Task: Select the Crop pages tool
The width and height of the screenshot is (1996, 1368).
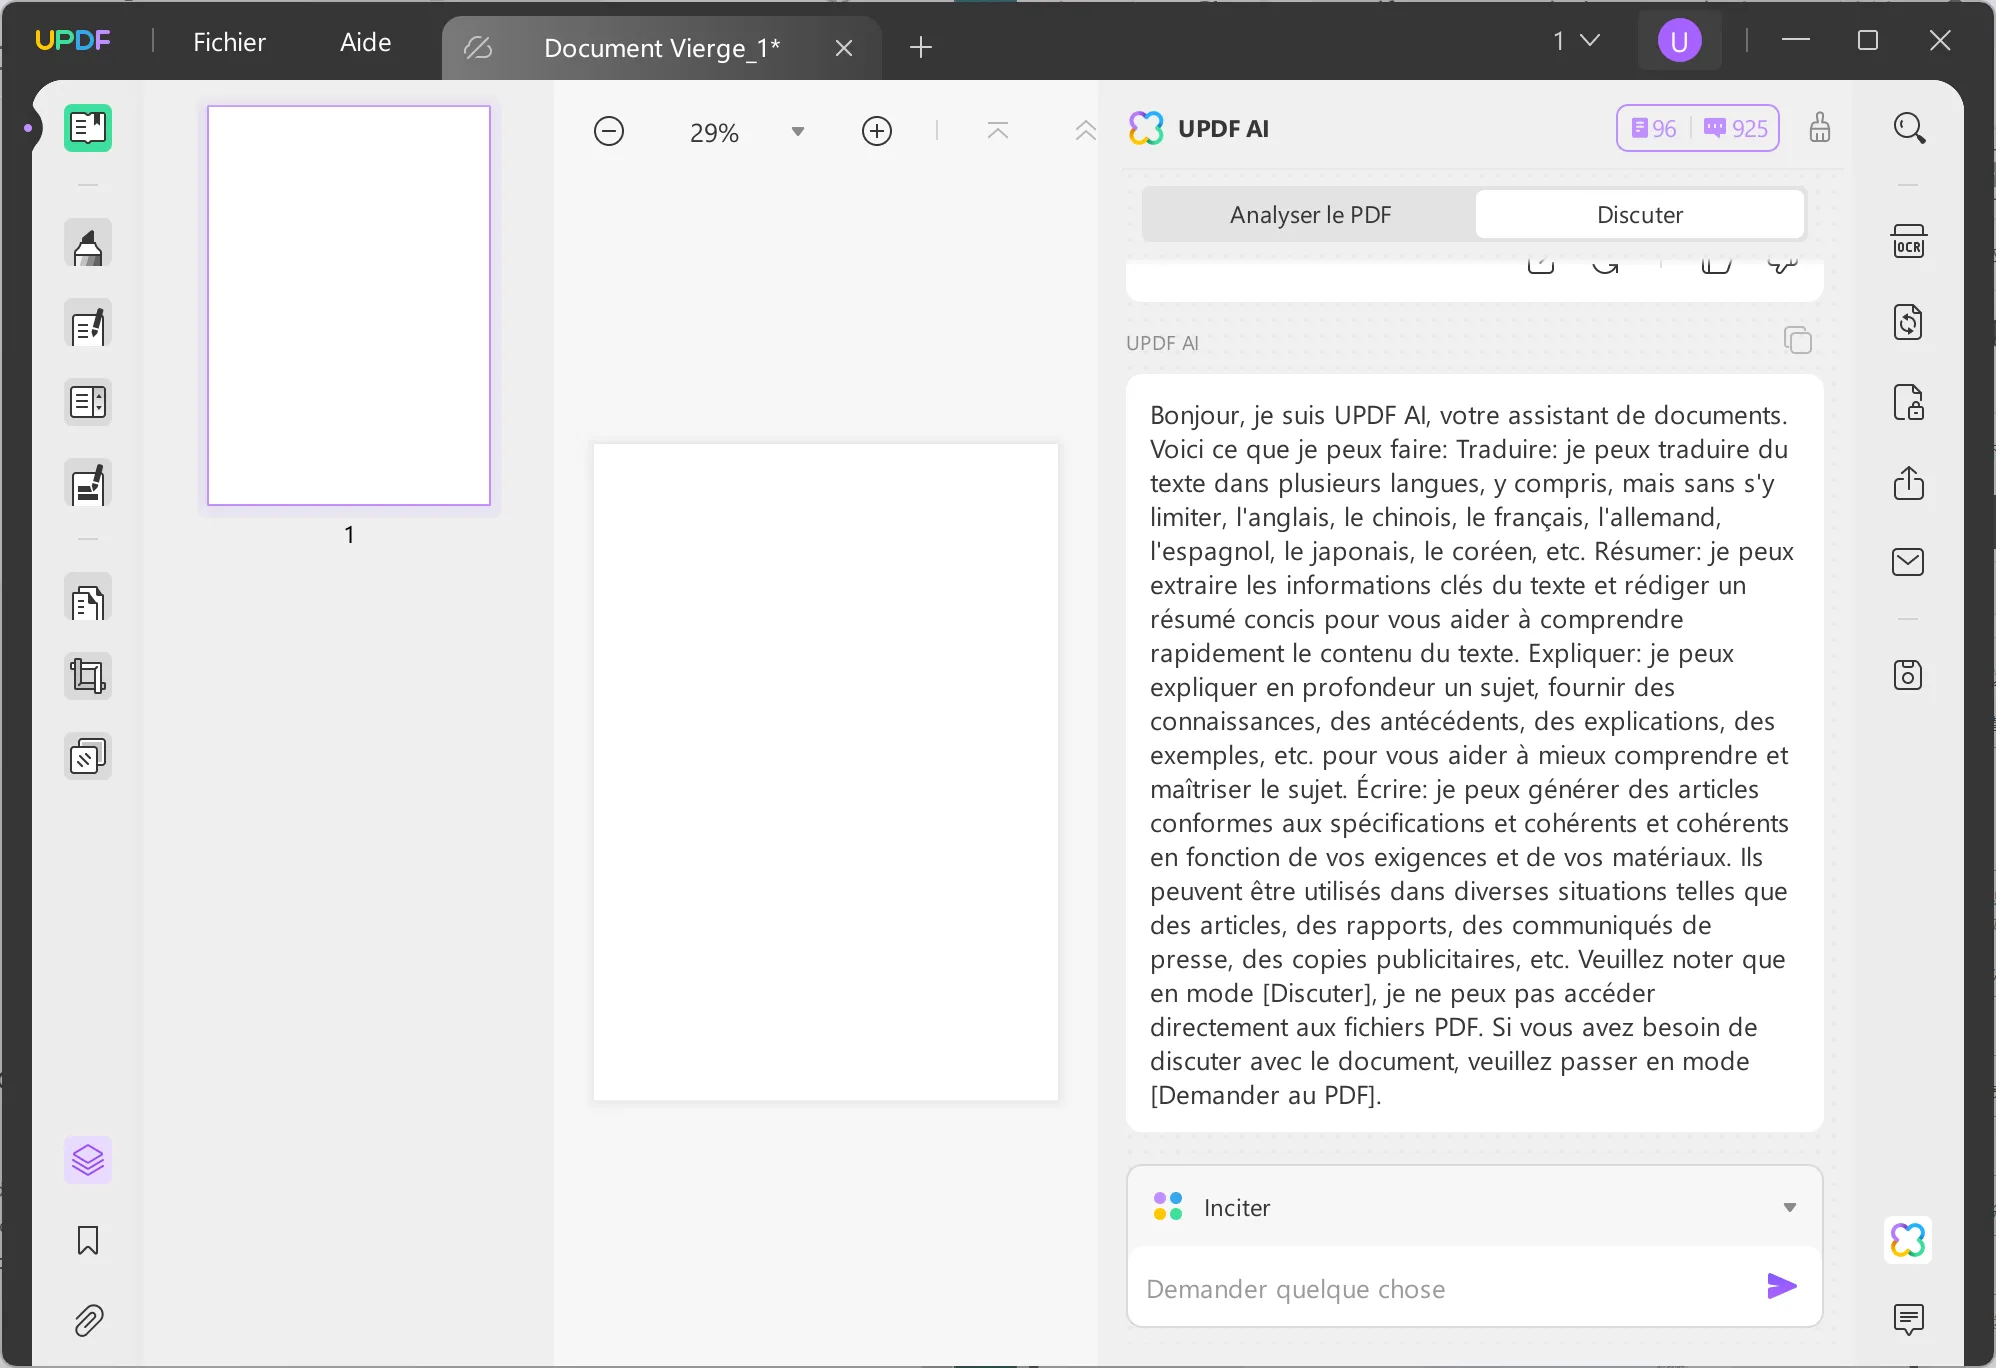Action: pyautogui.click(x=88, y=676)
